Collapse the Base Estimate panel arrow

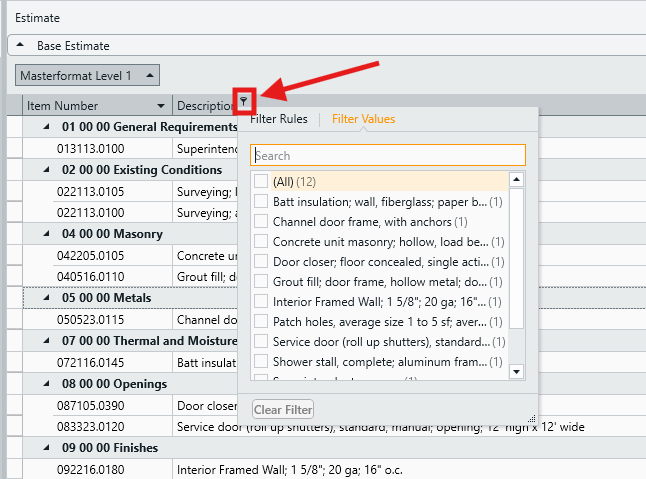[x=22, y=46]
